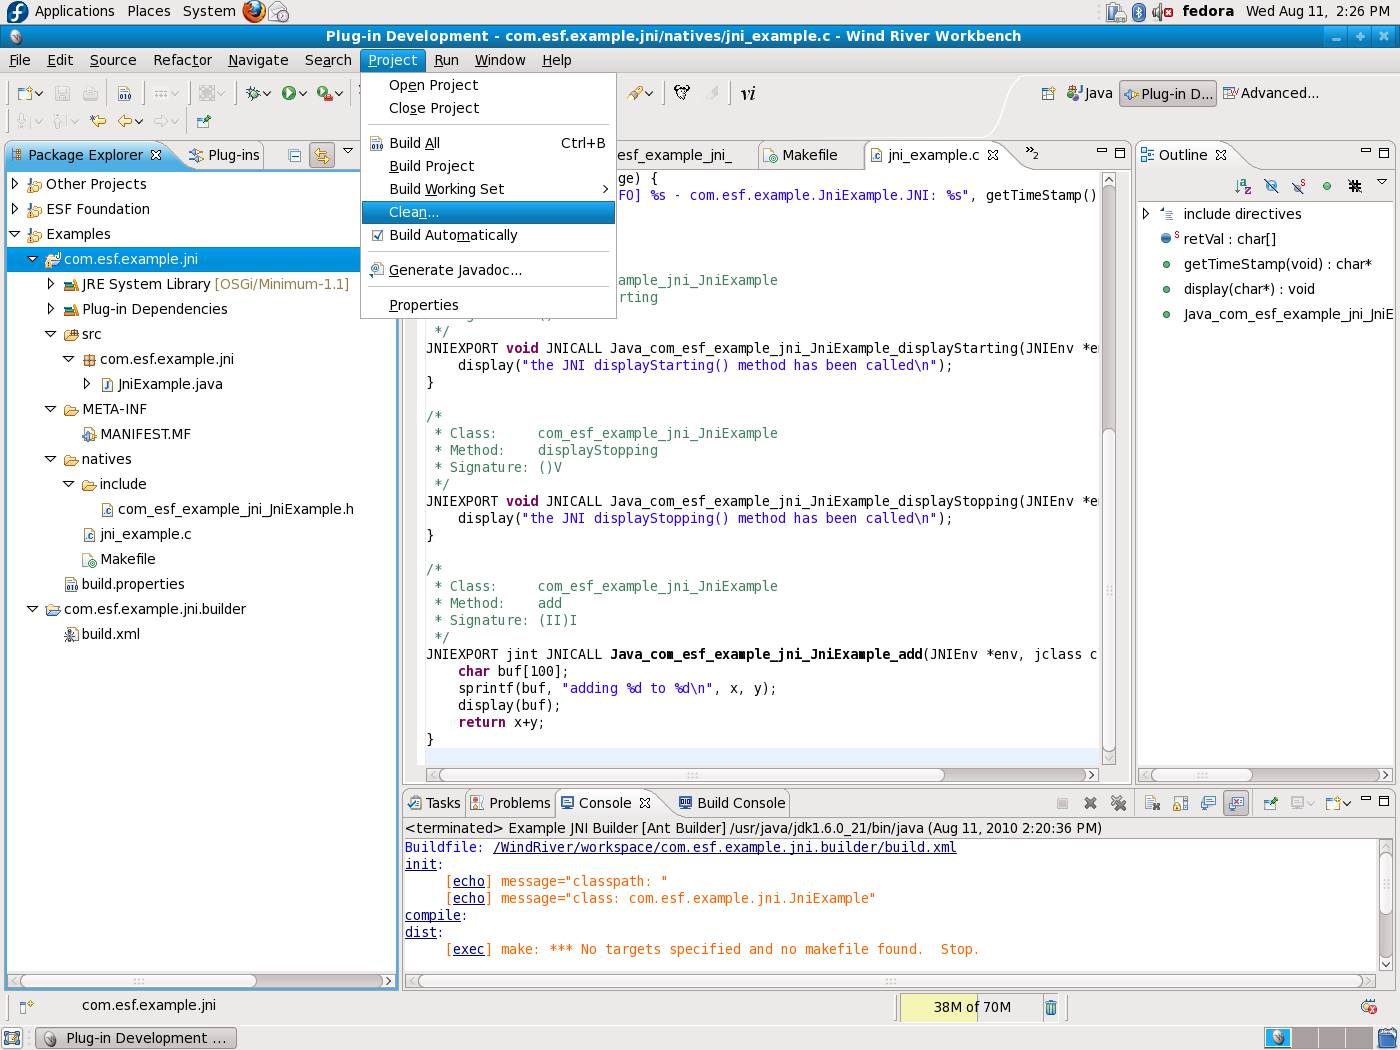The width and height of the screenshot is (1400, 1050).
Task: Click Hide Fields icon in Outline
Action: pyautogui.click(x=1271, y=186)
